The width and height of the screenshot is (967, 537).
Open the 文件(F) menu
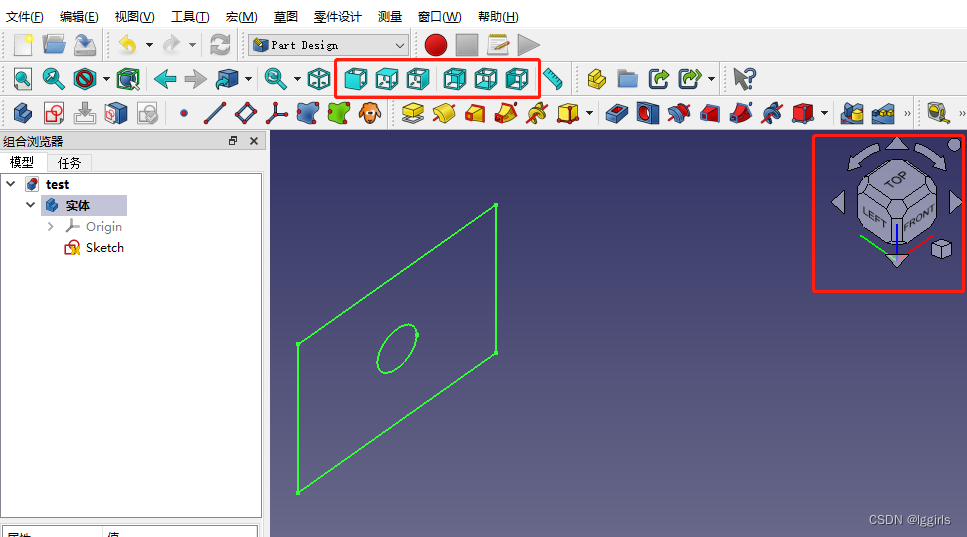tap(25, 17)
